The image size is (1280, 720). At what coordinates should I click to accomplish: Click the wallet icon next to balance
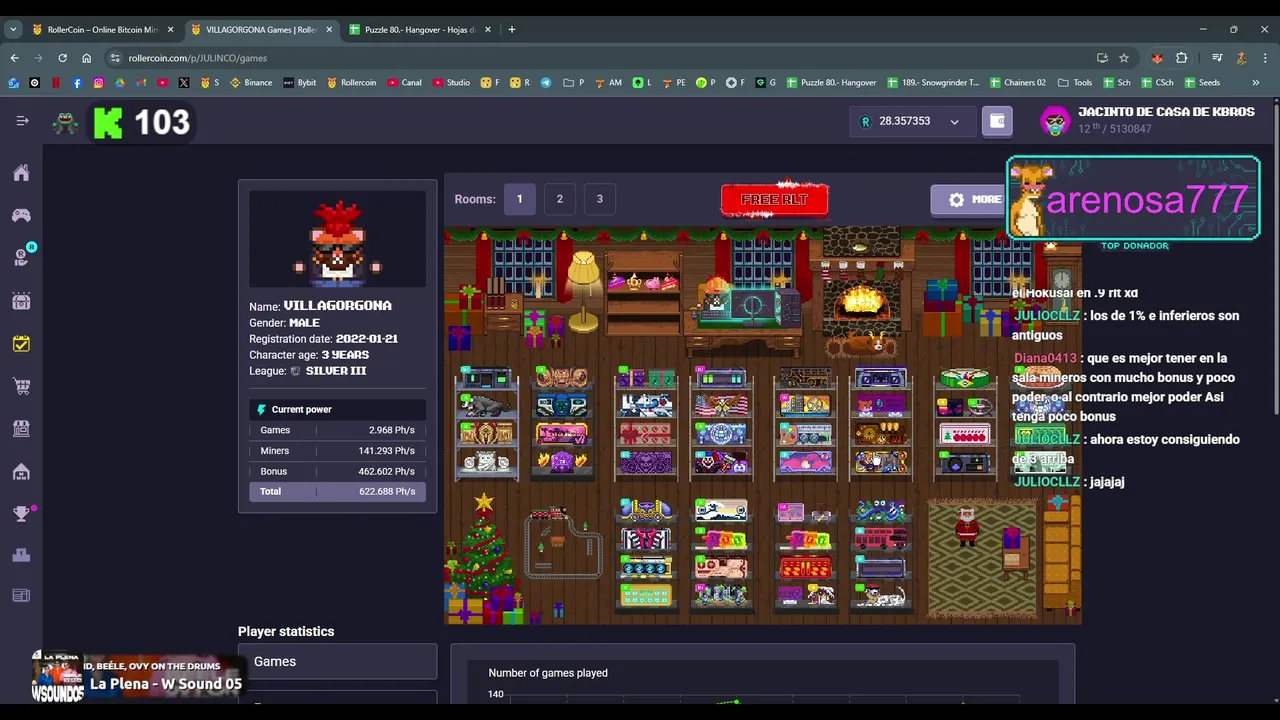click(x=997, y=121)
